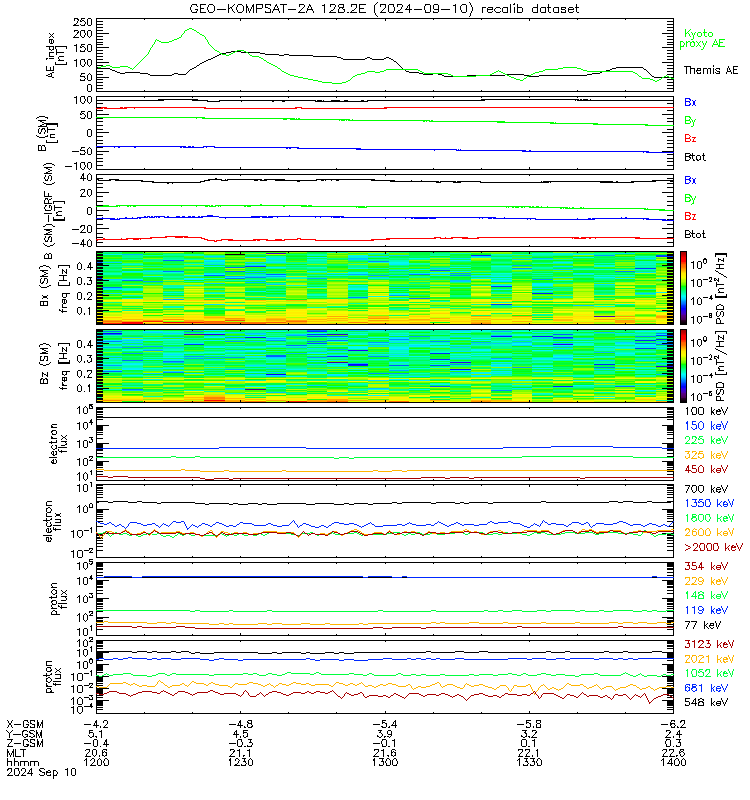Select the 100 keV electron flux legend

coord(706,411)
